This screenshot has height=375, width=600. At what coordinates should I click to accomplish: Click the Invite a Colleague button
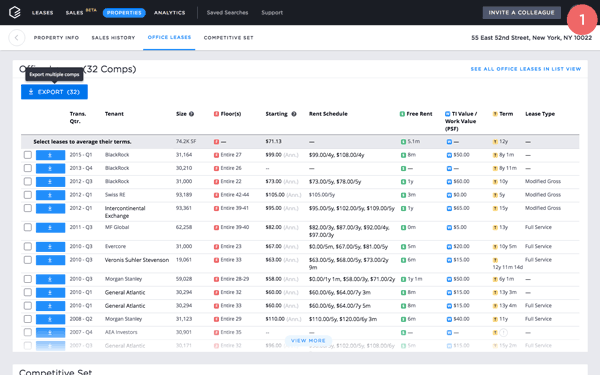[522, 13]
